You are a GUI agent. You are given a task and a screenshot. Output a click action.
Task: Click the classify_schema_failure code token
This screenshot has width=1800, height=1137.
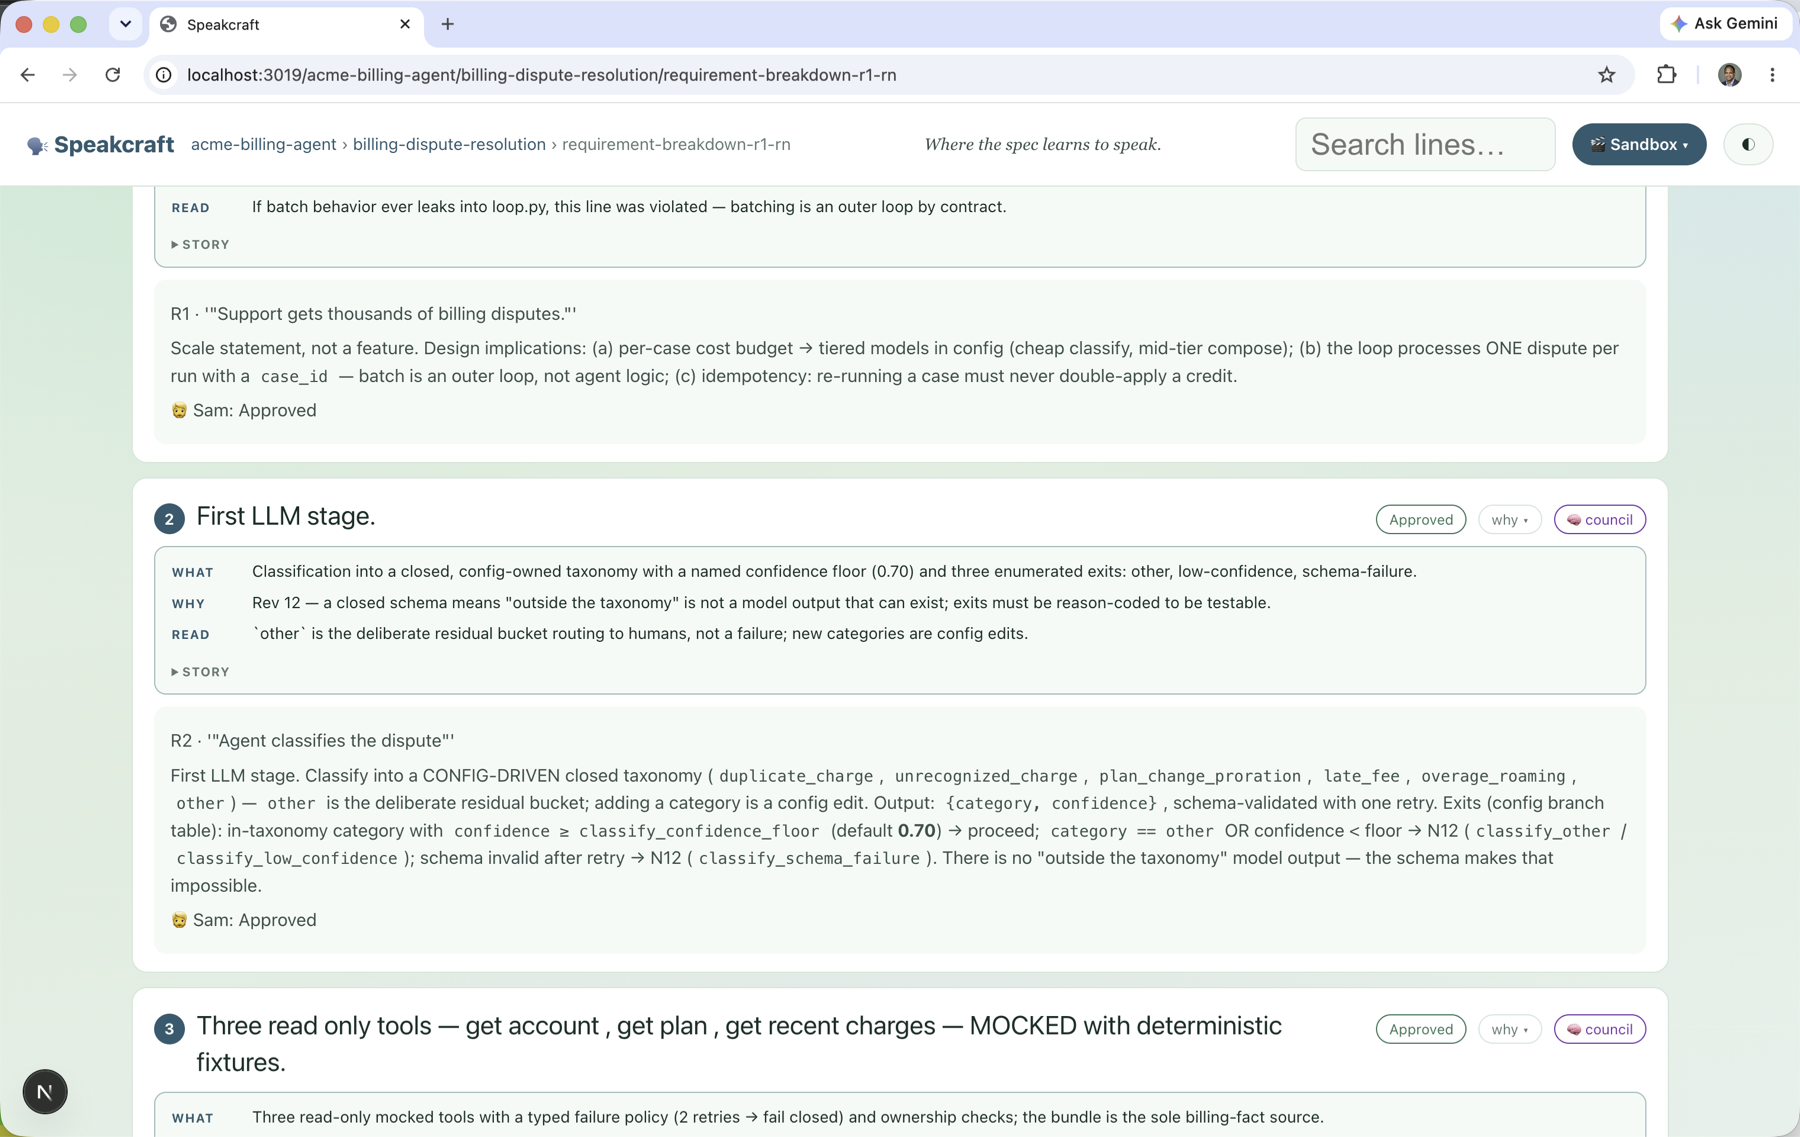coord(809,859)
